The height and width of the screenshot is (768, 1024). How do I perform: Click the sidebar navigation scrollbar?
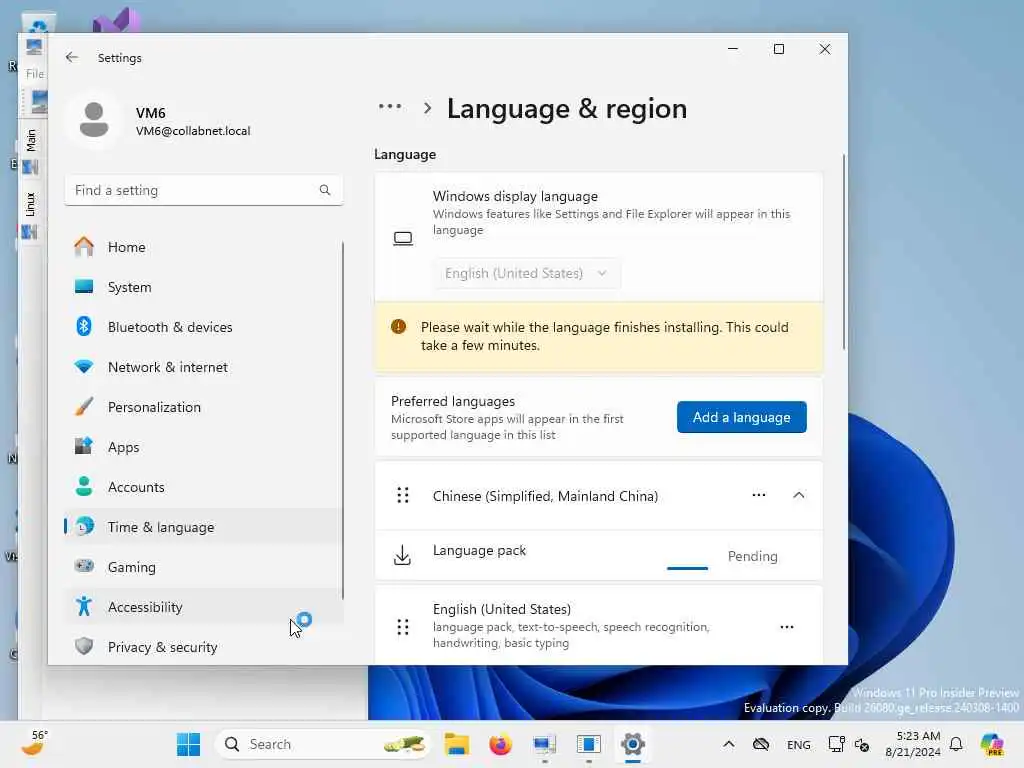pos(343,420)
